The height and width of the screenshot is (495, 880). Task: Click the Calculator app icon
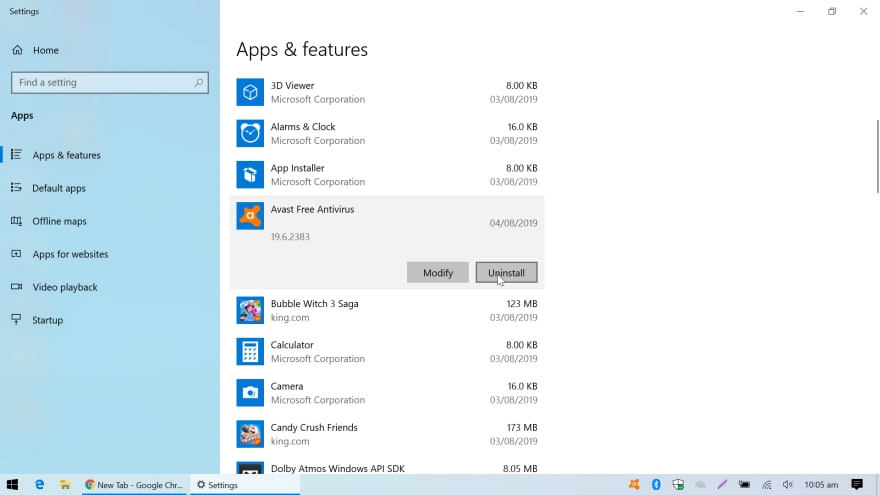pyautogui.click(x=250, y=351)
